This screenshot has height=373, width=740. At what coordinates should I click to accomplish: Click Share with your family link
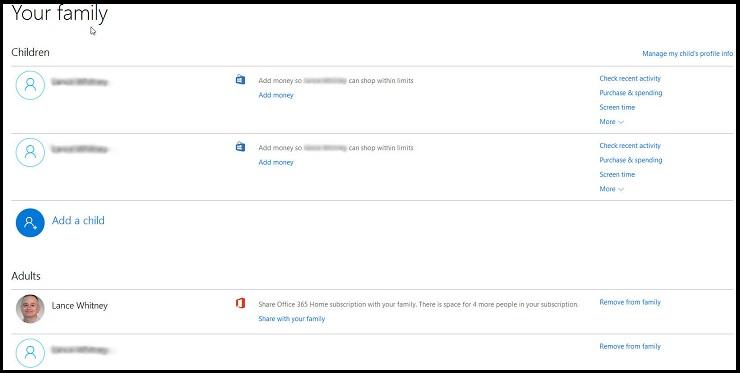[x=292, y=319]
